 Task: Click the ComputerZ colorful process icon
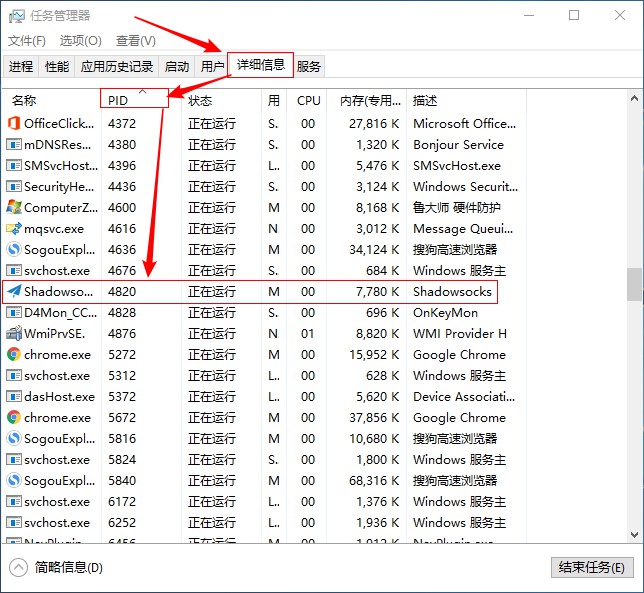tap(14, 207)
